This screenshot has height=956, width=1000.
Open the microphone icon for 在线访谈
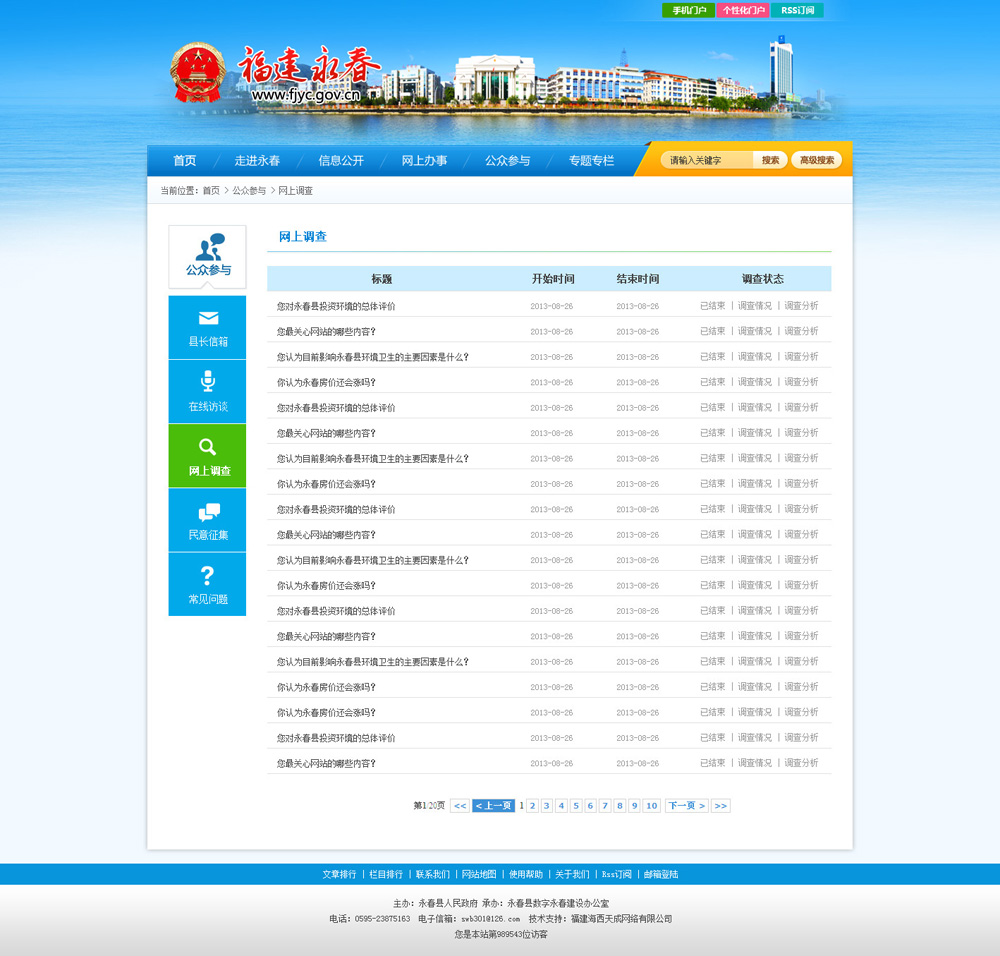(x=208, y=381)
